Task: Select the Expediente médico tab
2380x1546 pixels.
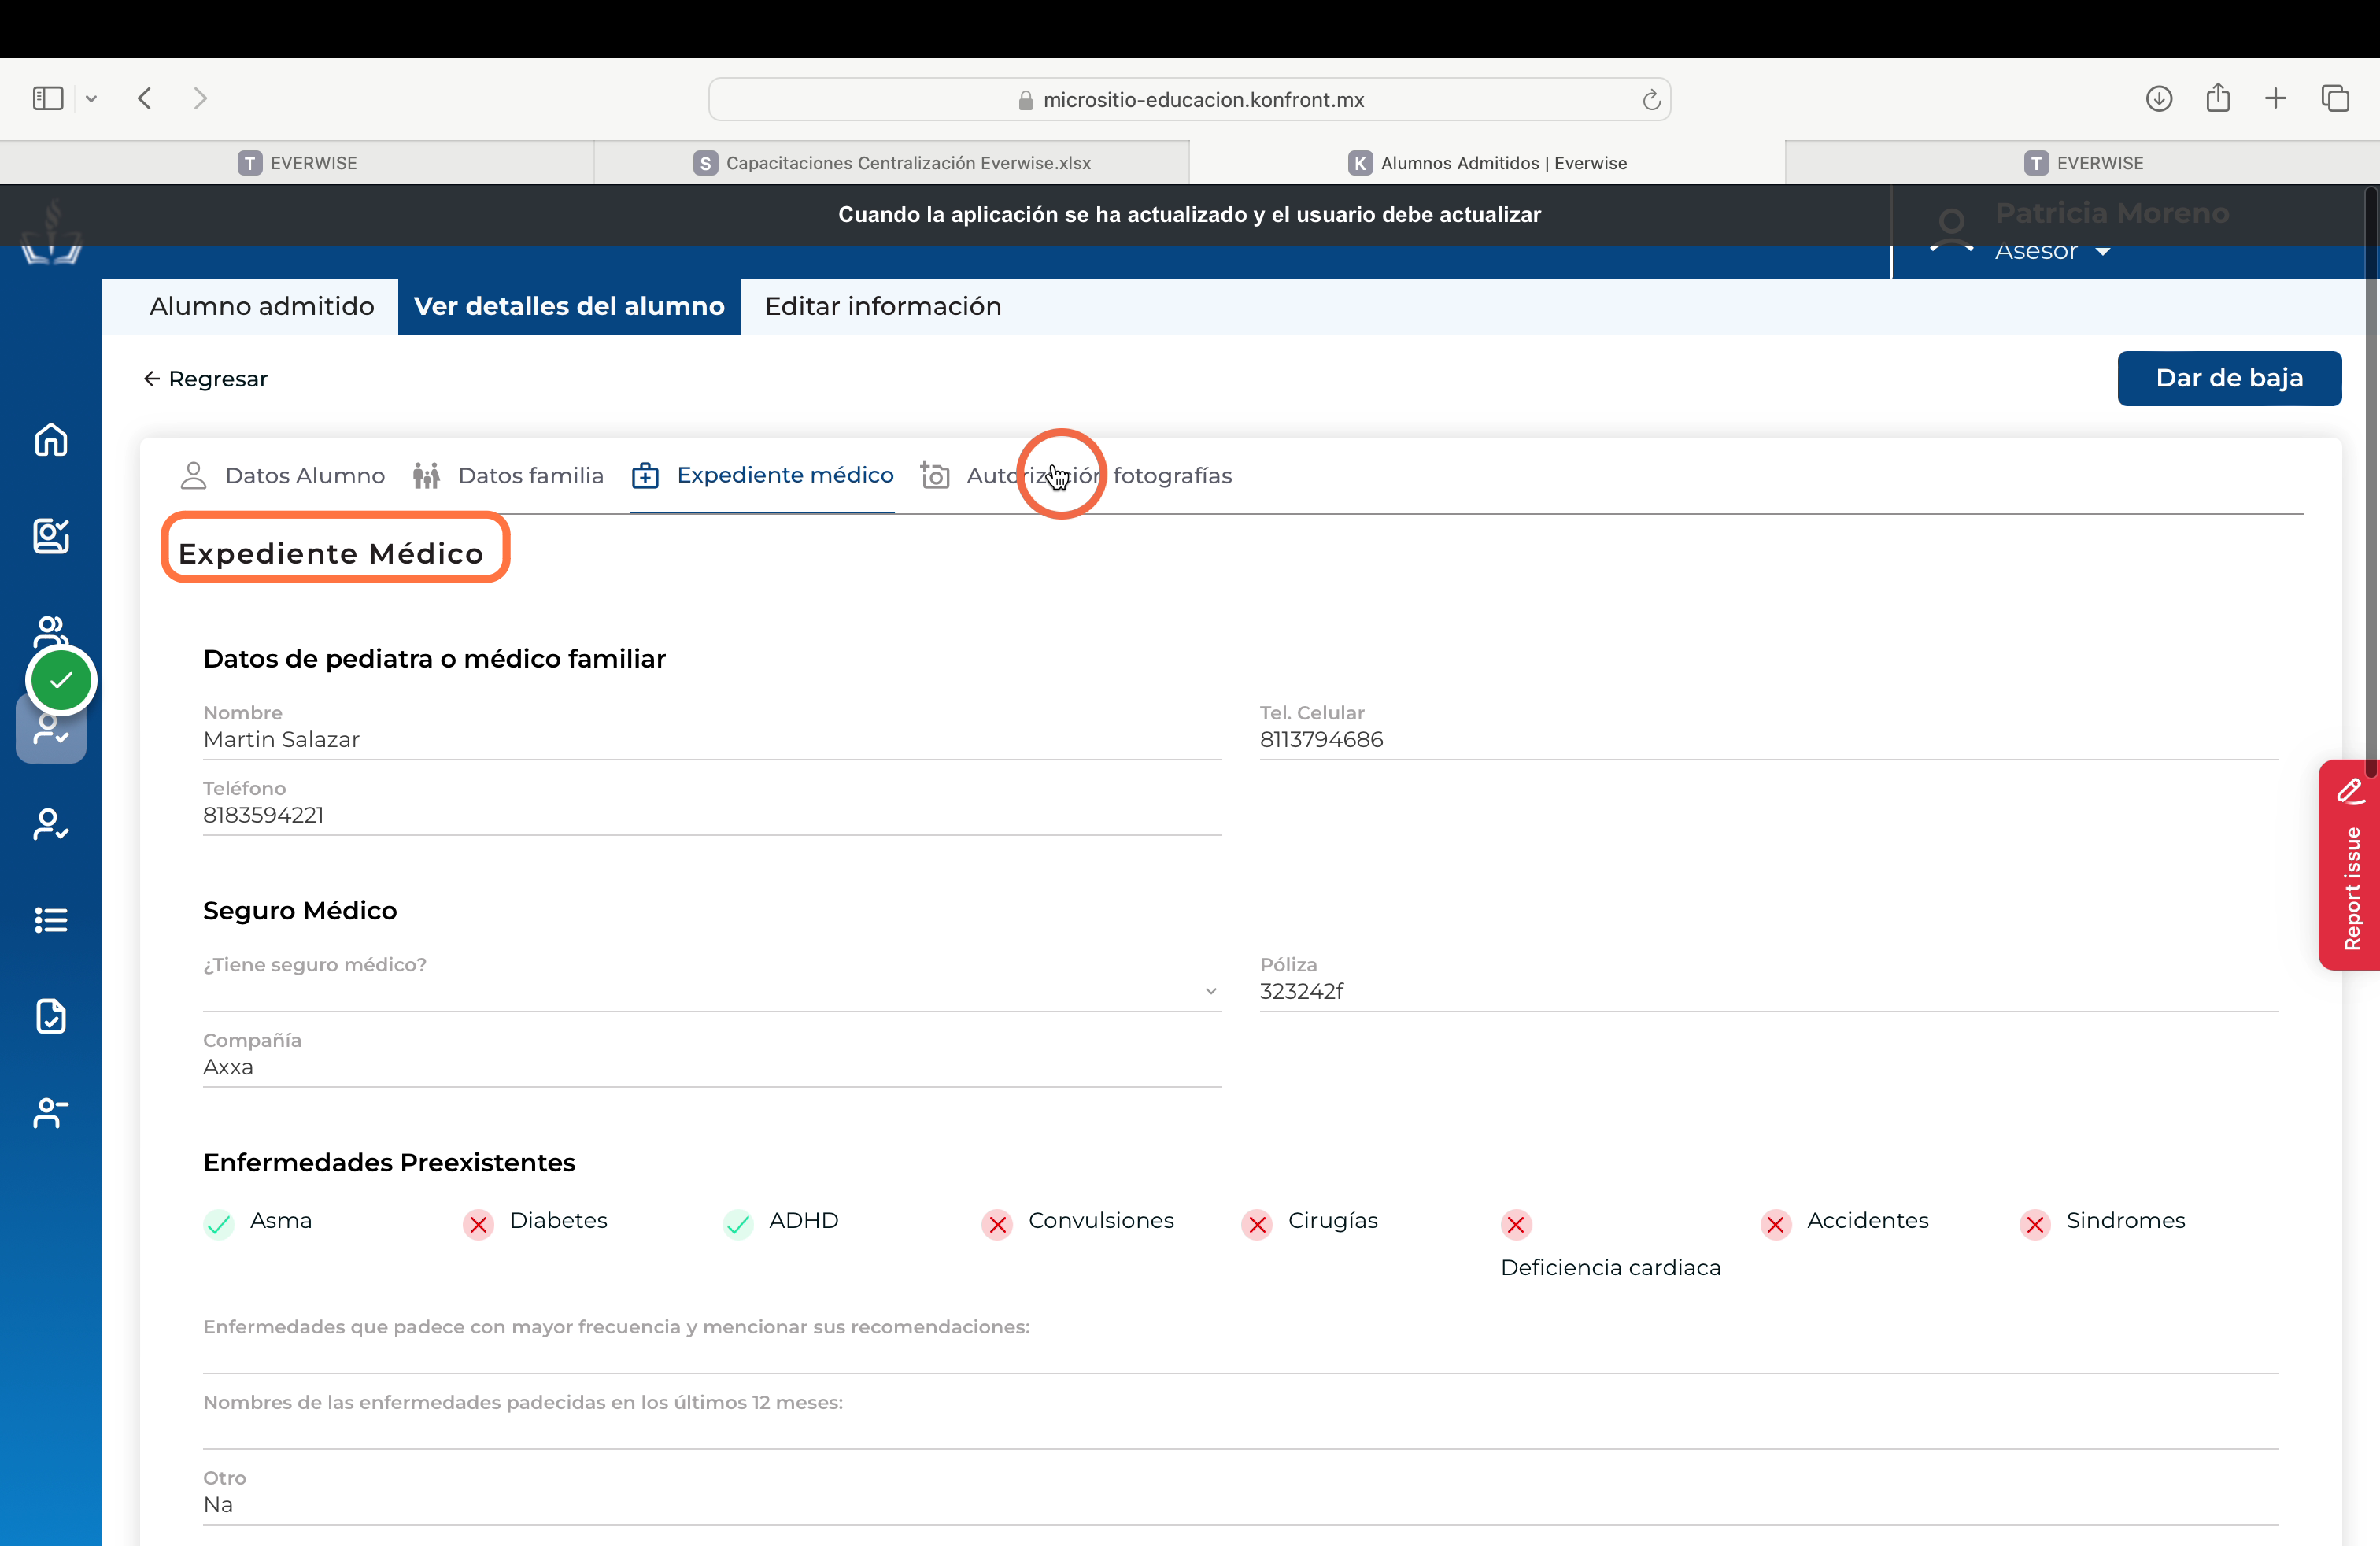Action: 762,475
